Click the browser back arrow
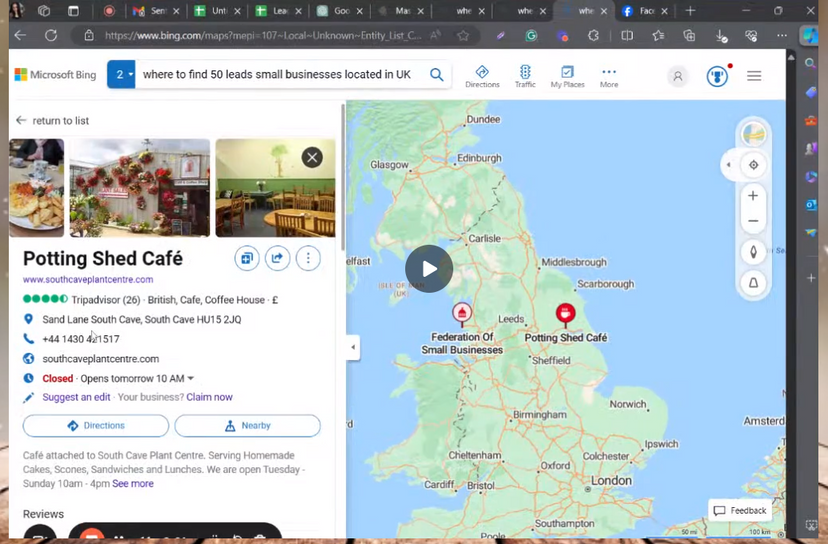 20,35
